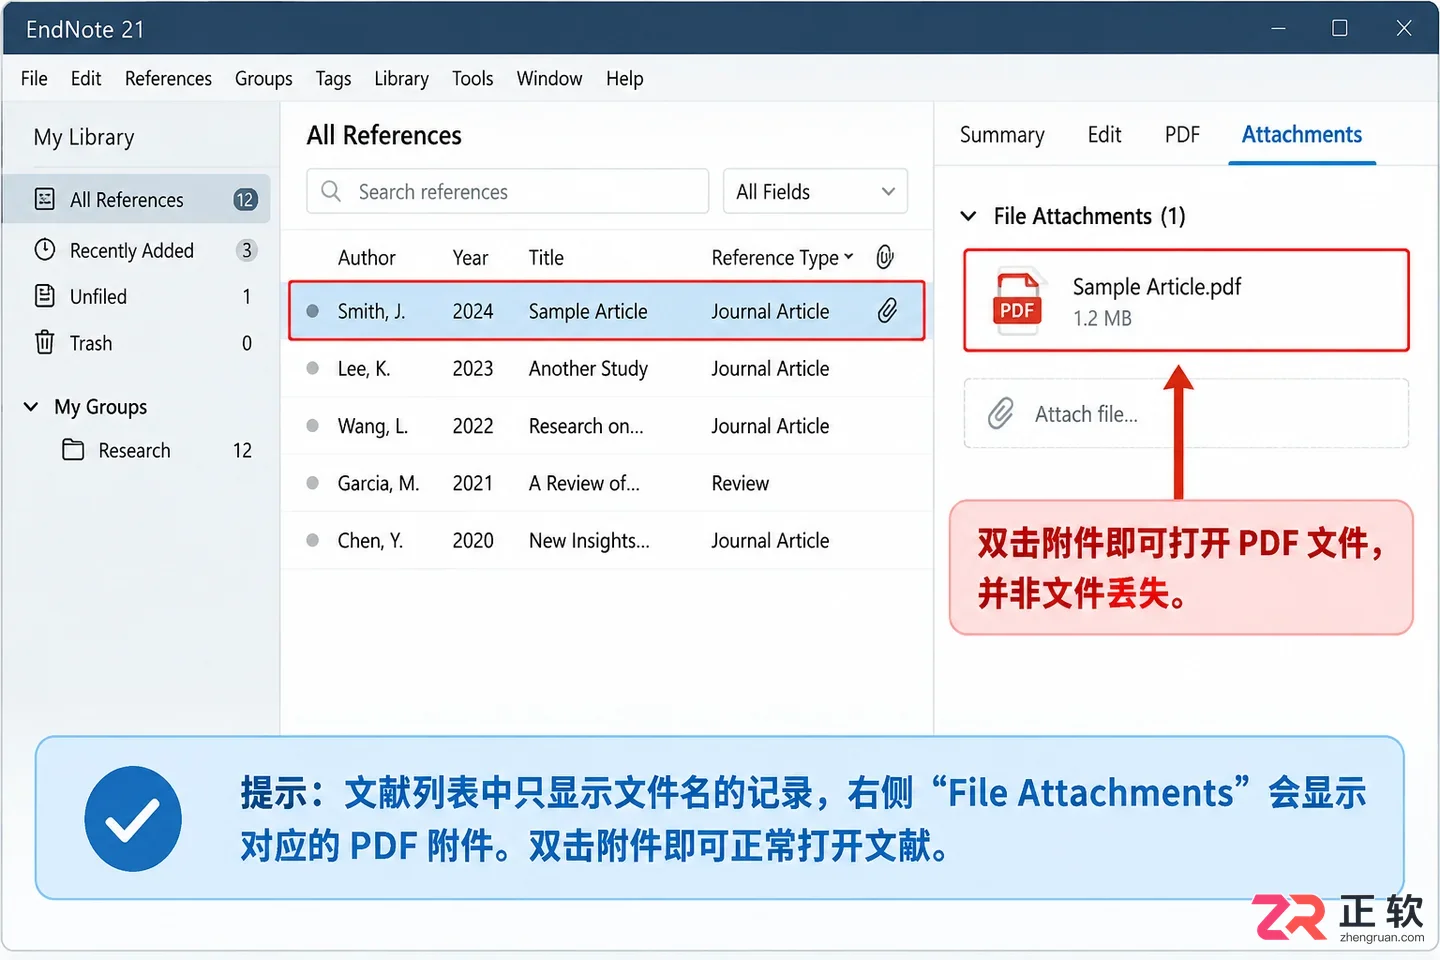Open the Reference Type column sort dropdown

[849, 256]
